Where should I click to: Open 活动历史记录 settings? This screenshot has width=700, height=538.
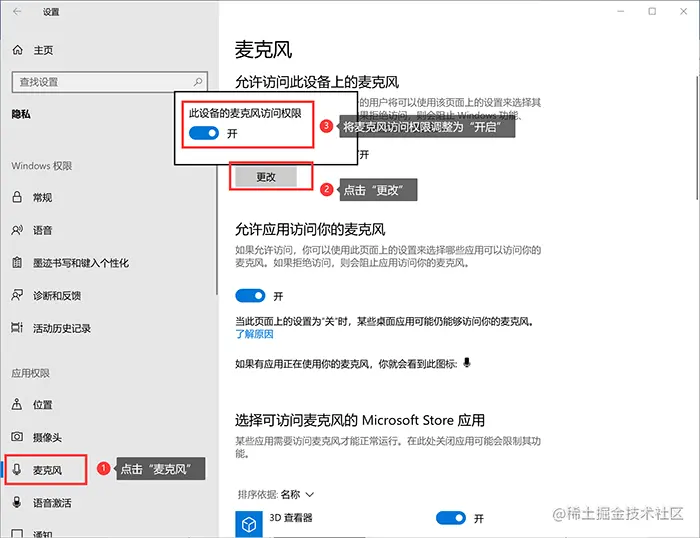pos(62,329)
